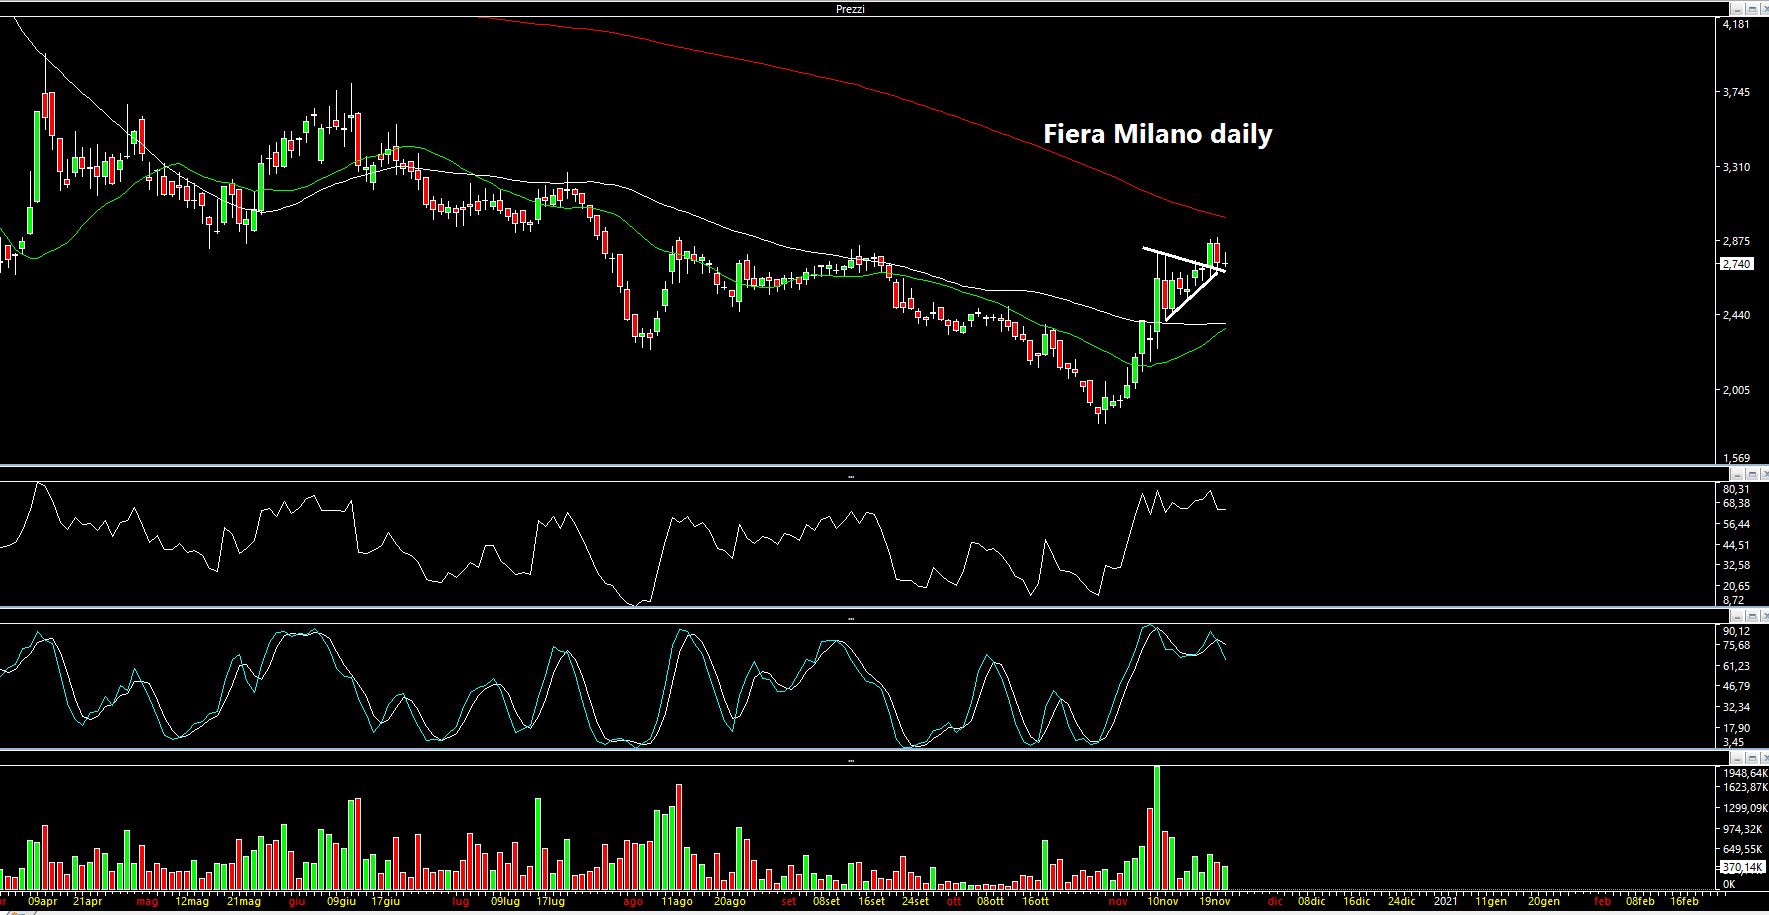Click the 10nov date label
The height and width of the screenshot is (915, 1769).
coord(1164,901)
